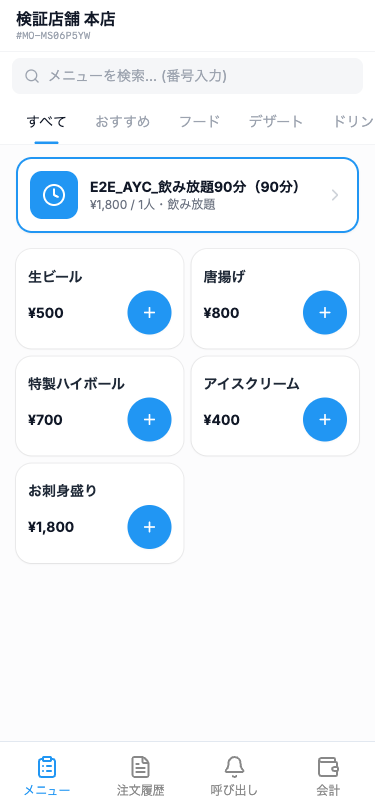375x812 pixels.
Task: Open 注文履歴 document icon in bottom navigation
Action: click(140, 767)
